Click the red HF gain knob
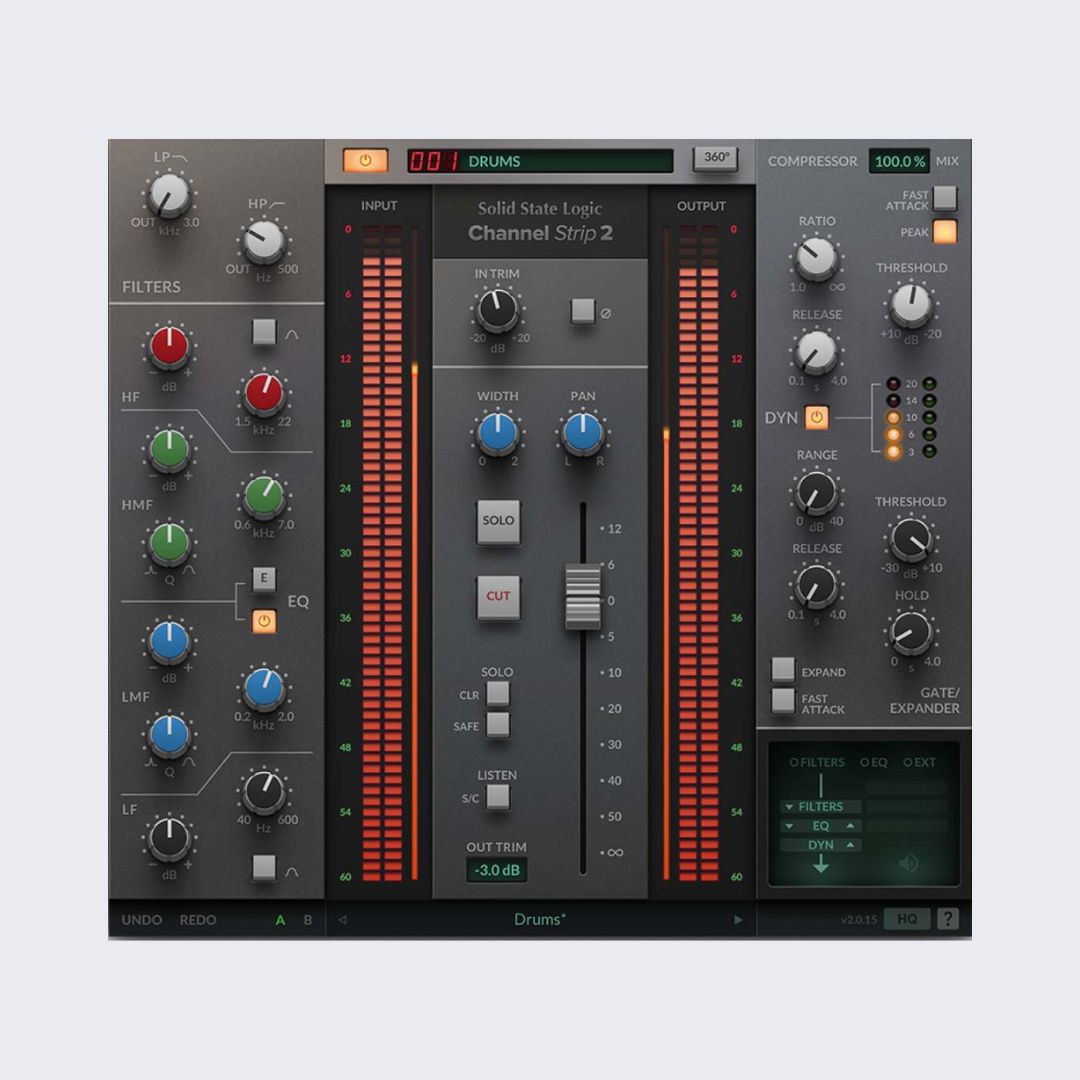The width and height of the screenshot is (1080, 1080). [x=169, y=346]
